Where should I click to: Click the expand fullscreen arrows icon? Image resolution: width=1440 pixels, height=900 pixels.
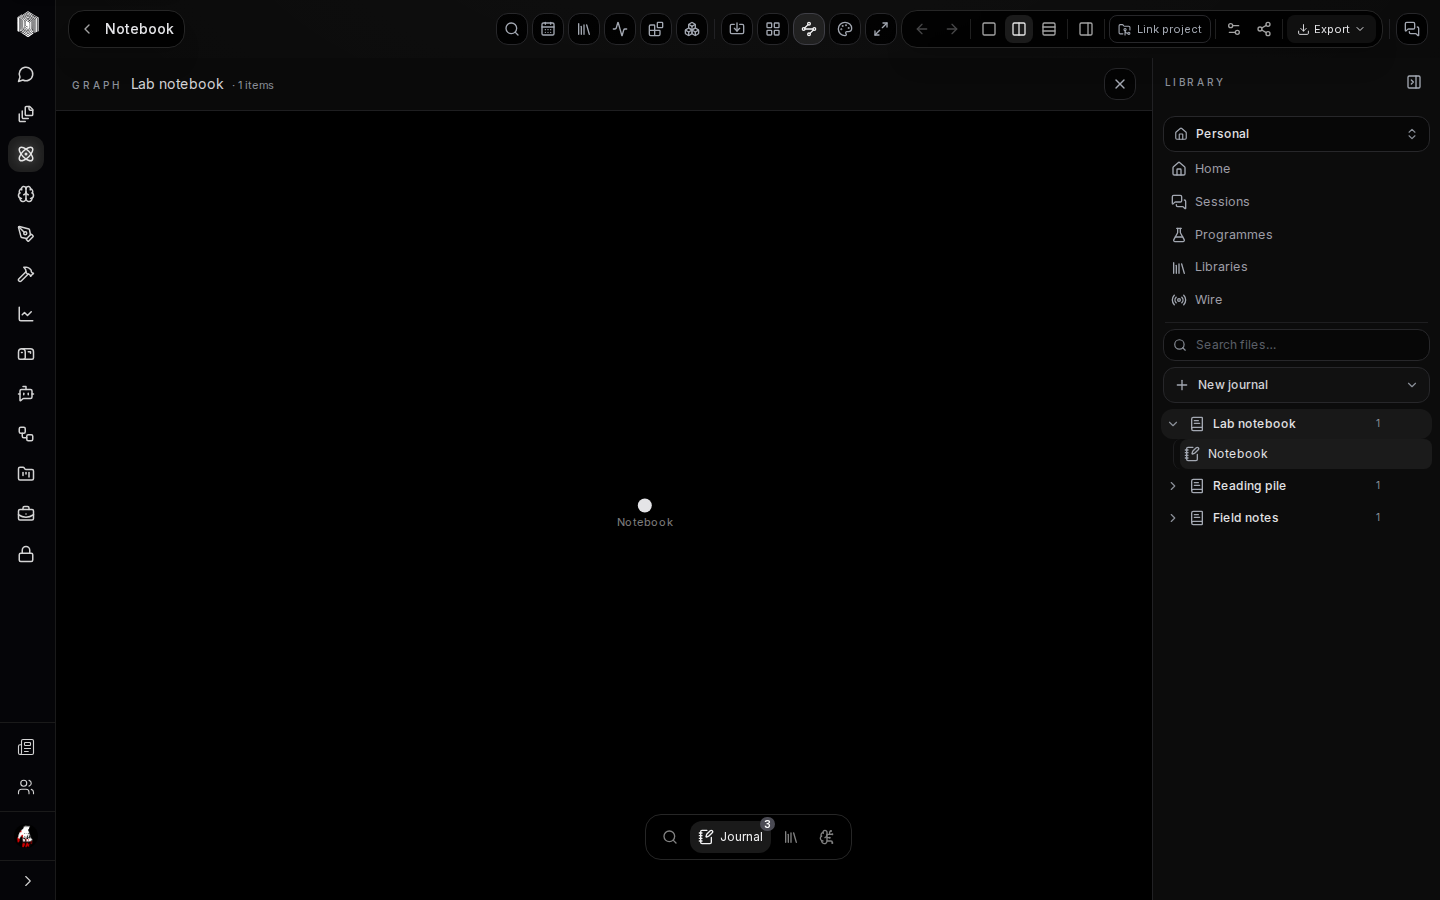881,29
